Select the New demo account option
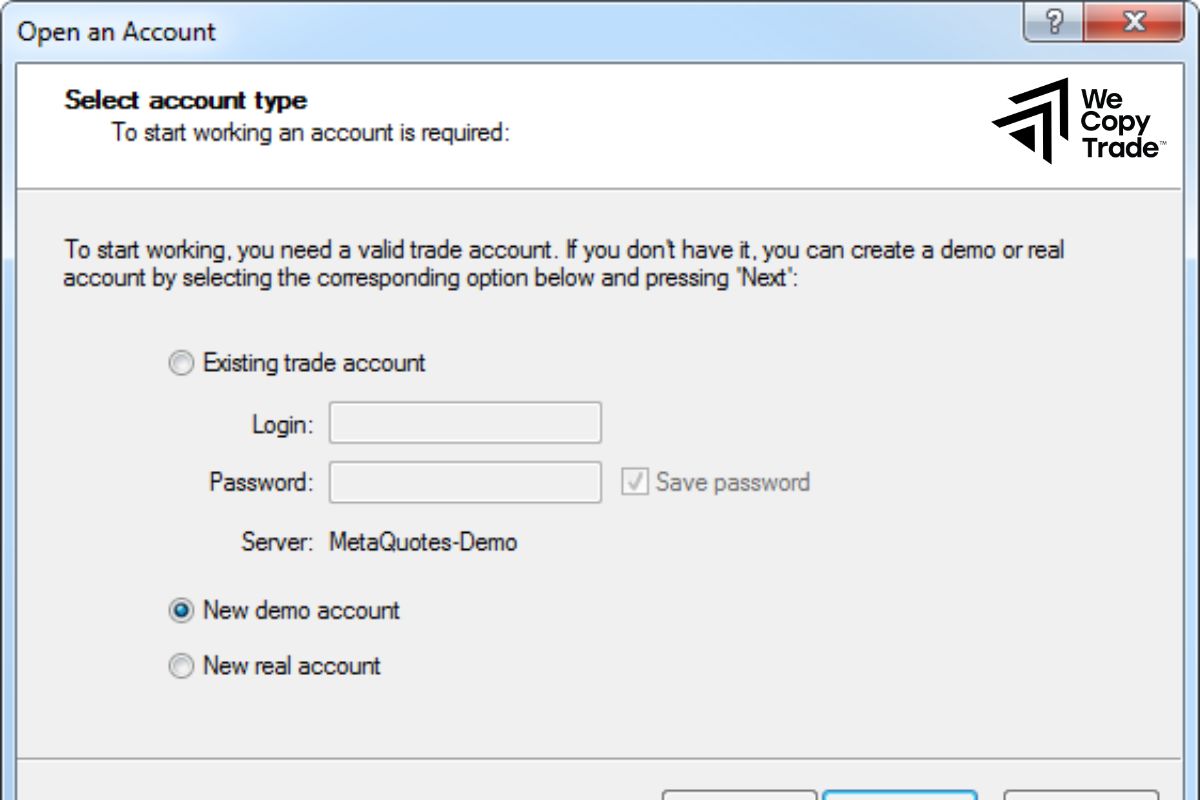Screen dimensions: 1200x800 [181, 610]
